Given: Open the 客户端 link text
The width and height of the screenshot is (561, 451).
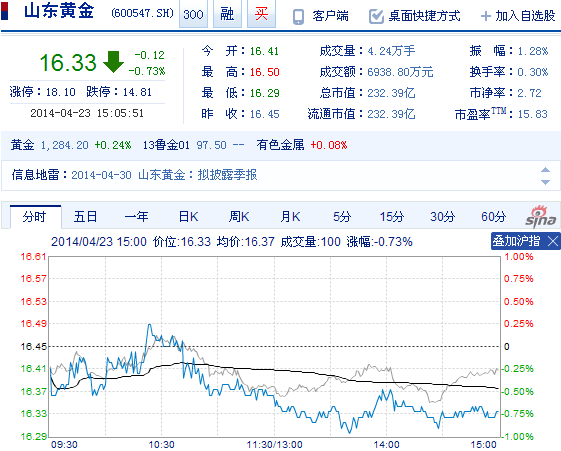Looking at the screenshot, I should pyautogui.click(x=330, y=16).
